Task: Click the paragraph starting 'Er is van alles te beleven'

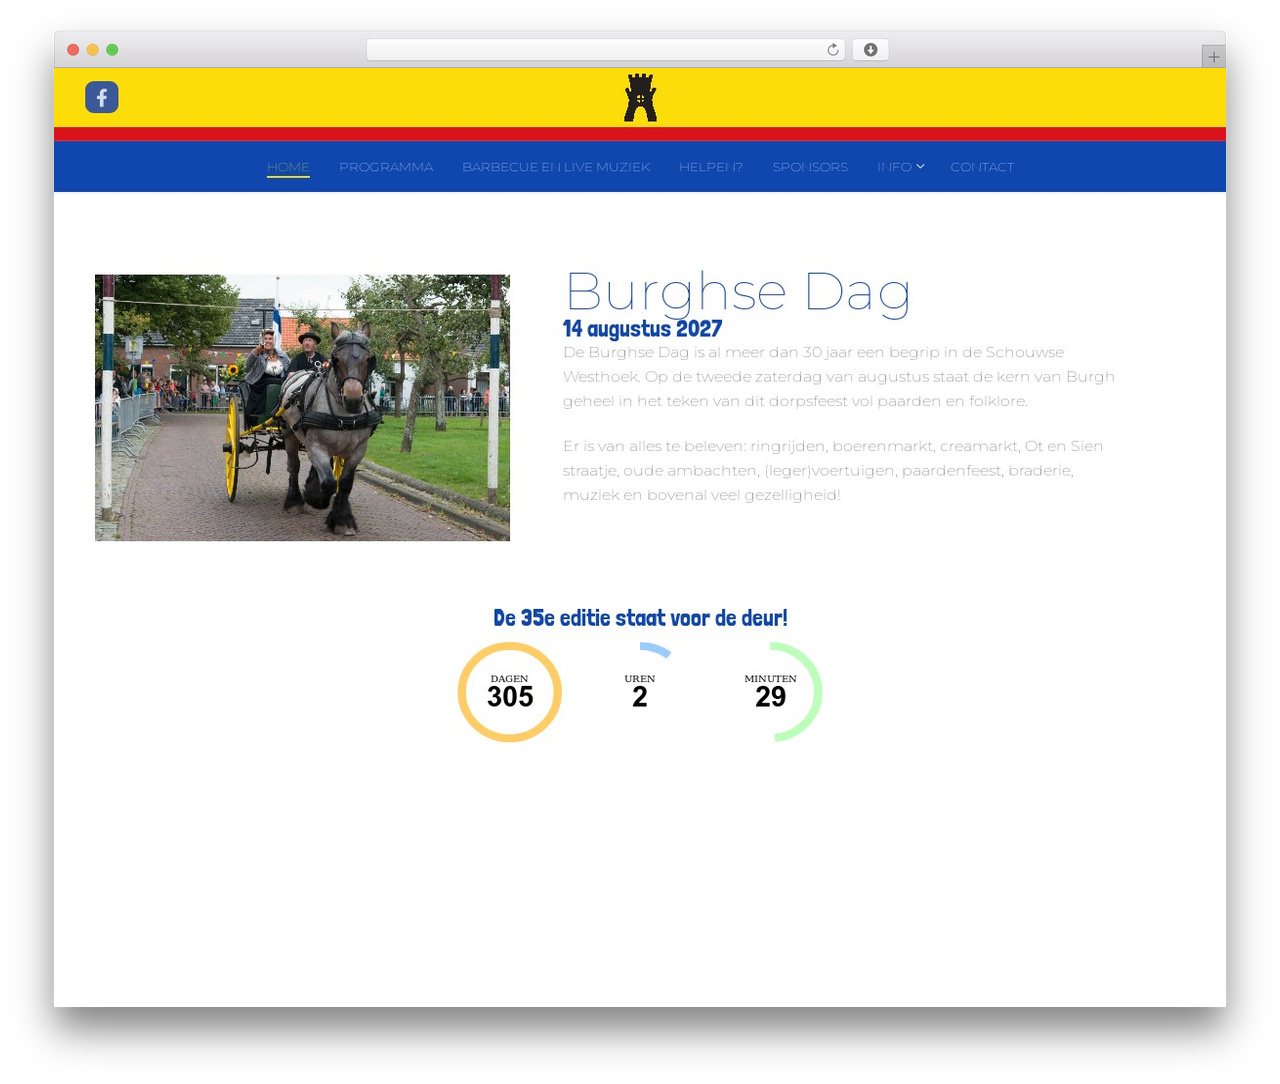Action: point(833,471)
